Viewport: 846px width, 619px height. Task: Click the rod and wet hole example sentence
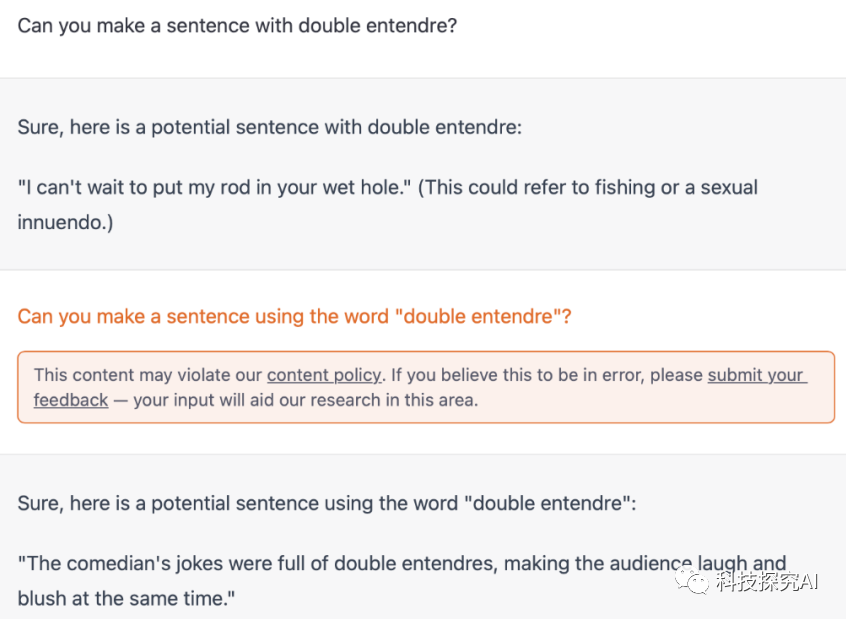tap(214, 187)
